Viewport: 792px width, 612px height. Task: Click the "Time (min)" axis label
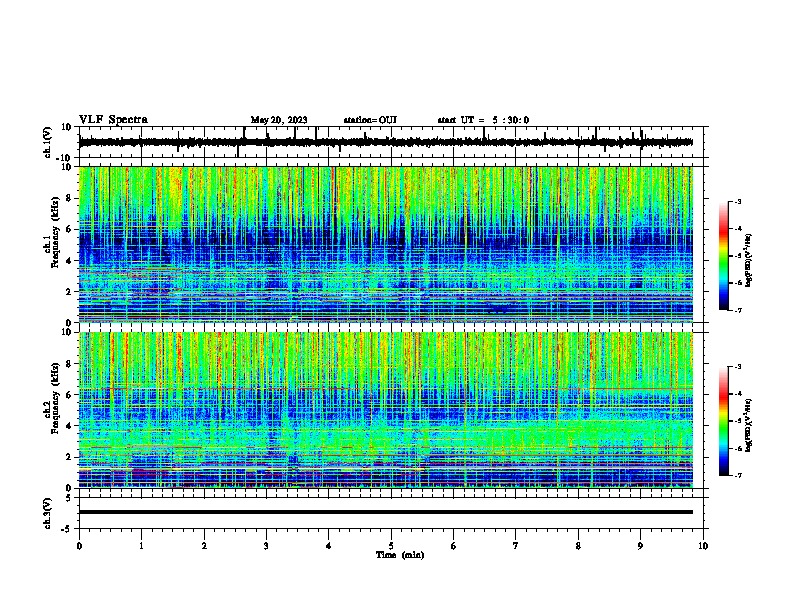coord(400,555)
